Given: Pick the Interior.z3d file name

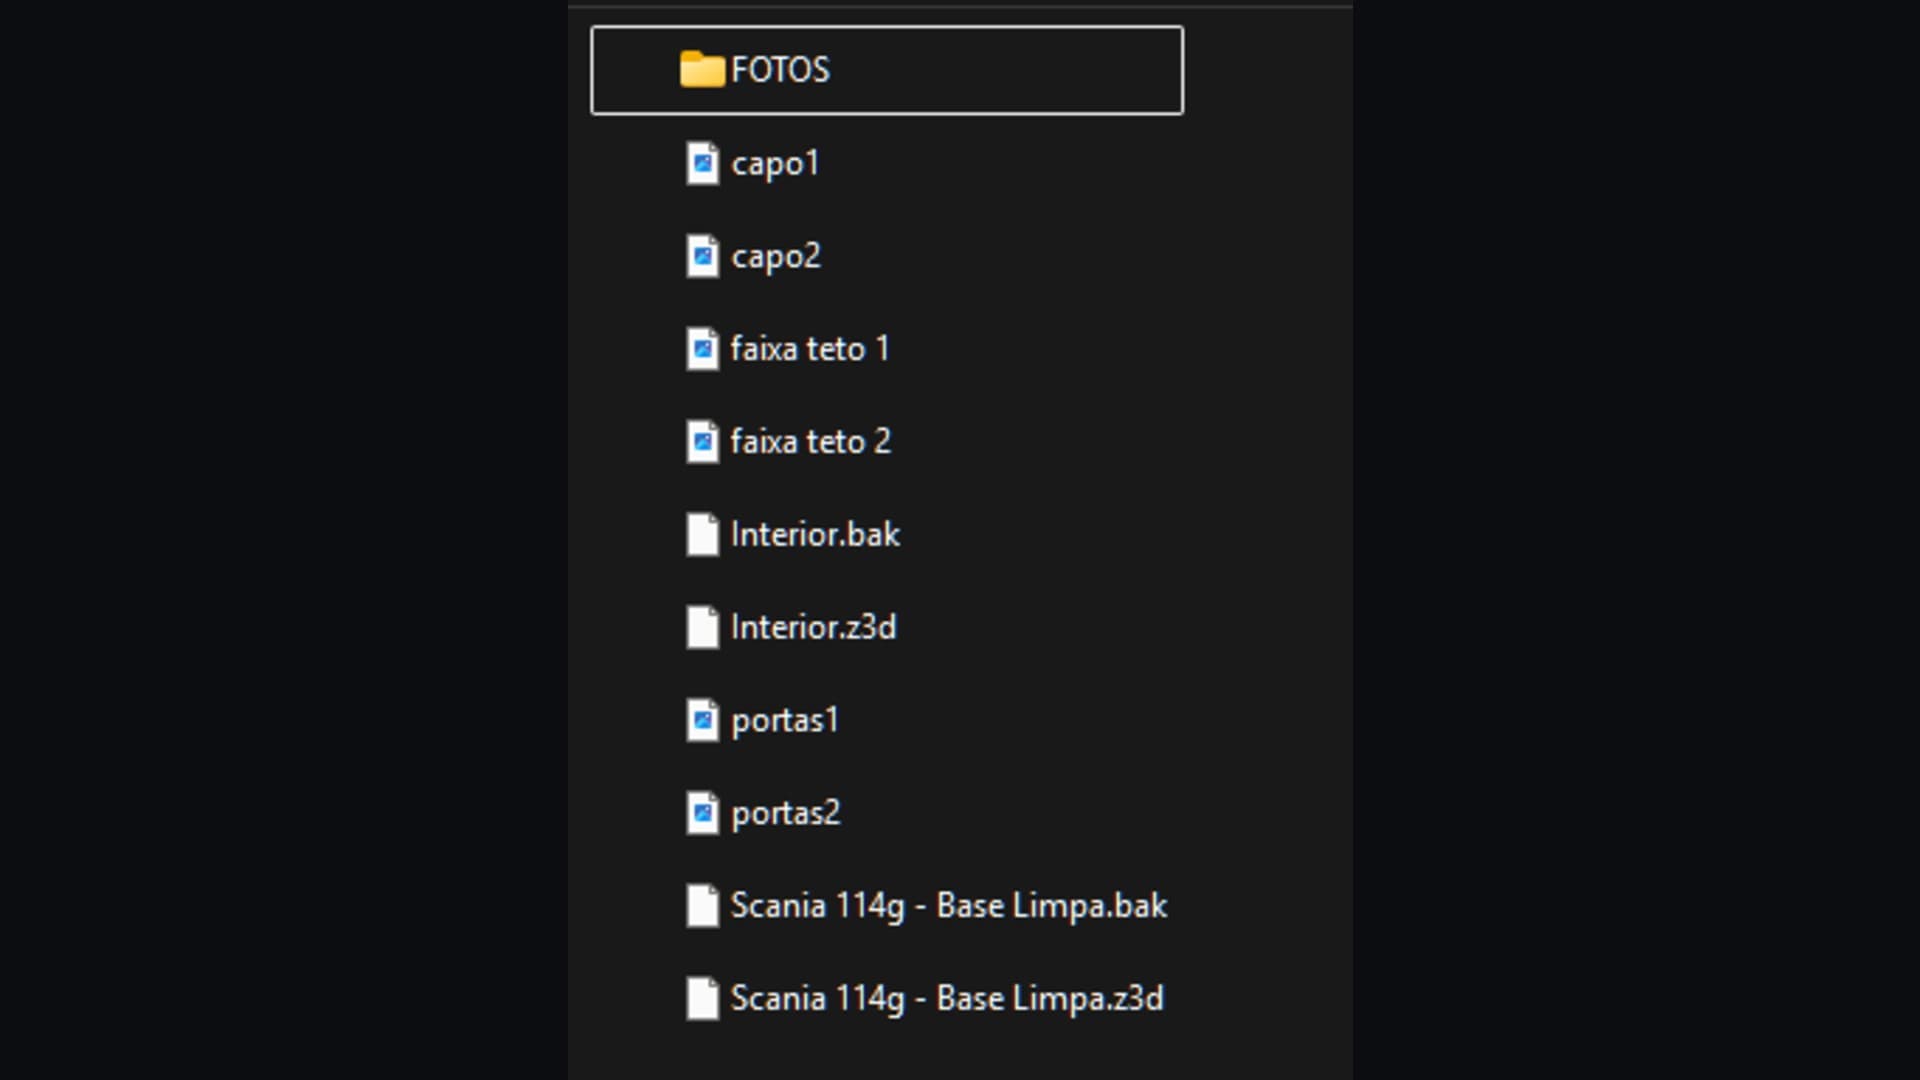Looking at the screenshot, I should 813,627.
